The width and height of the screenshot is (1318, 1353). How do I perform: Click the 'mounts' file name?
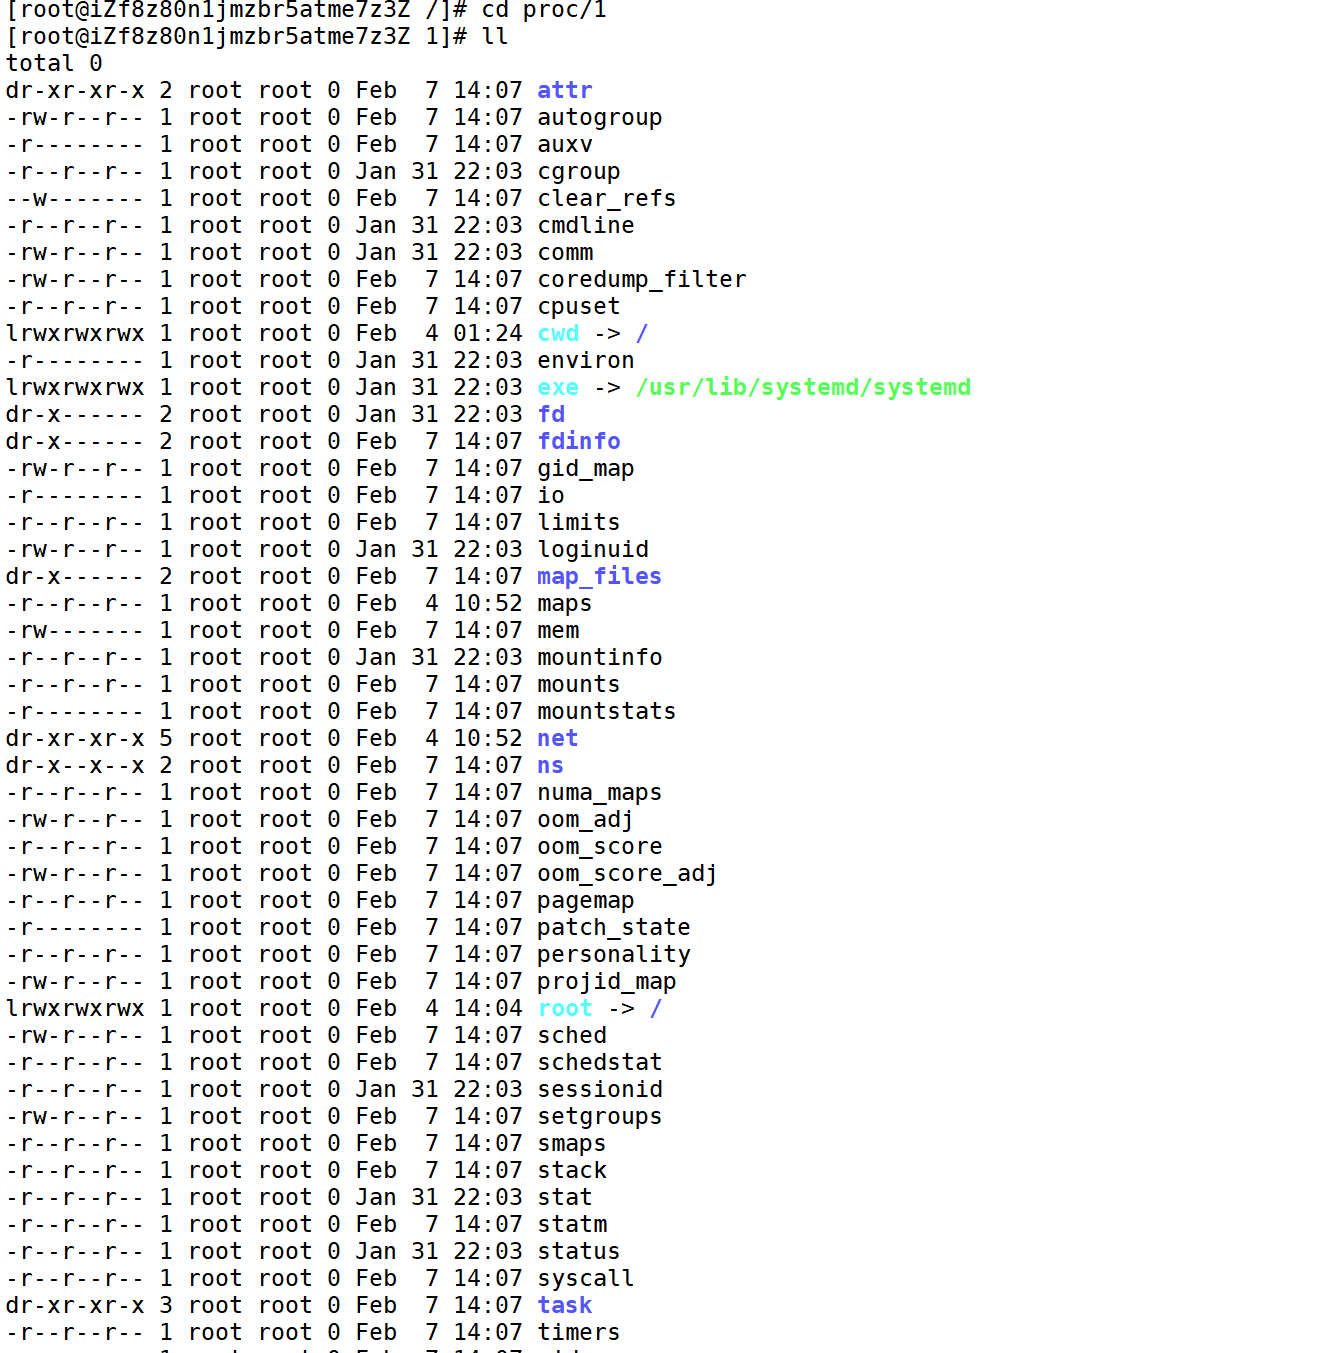579,684
